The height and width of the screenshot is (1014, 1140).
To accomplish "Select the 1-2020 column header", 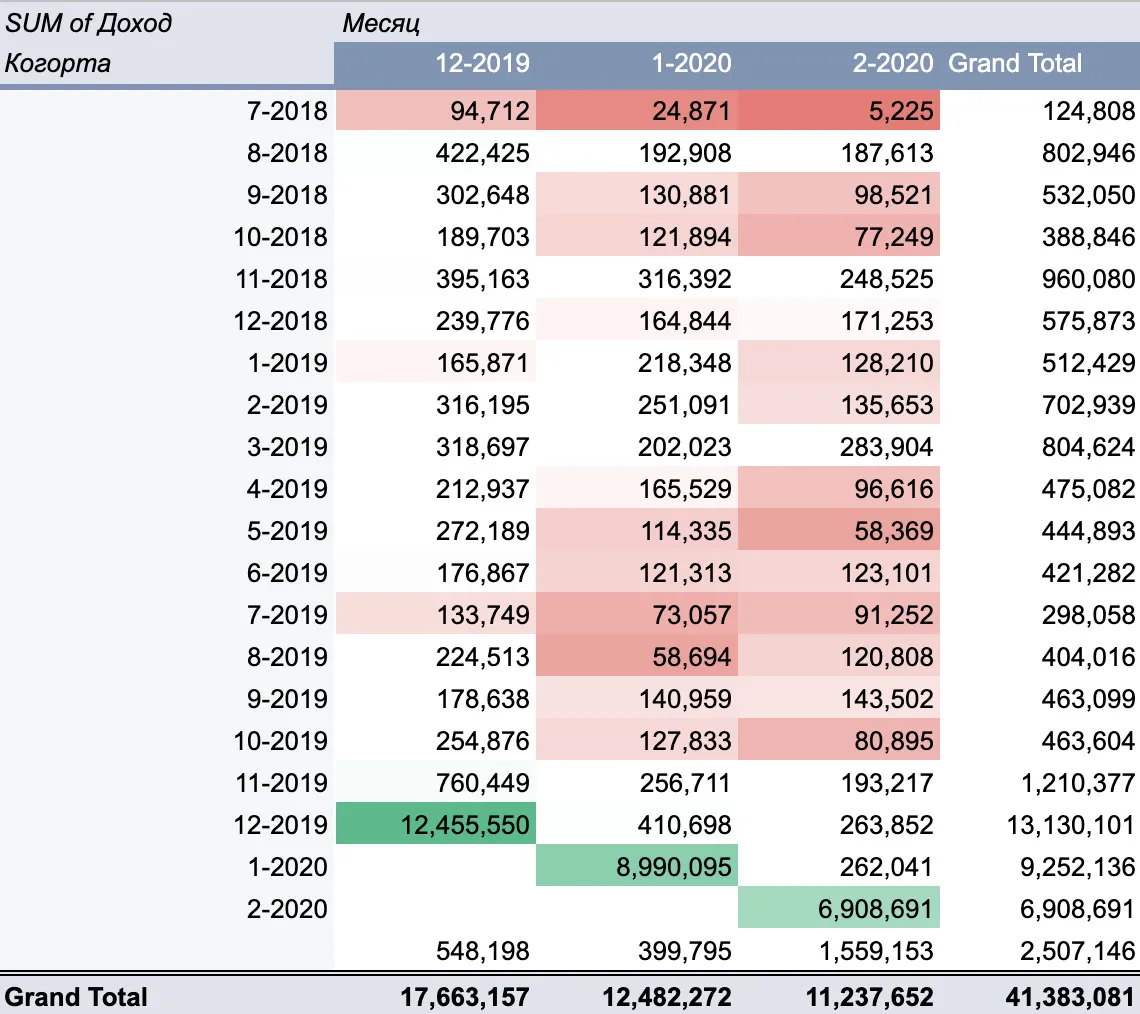I will (x=637, y=63).
